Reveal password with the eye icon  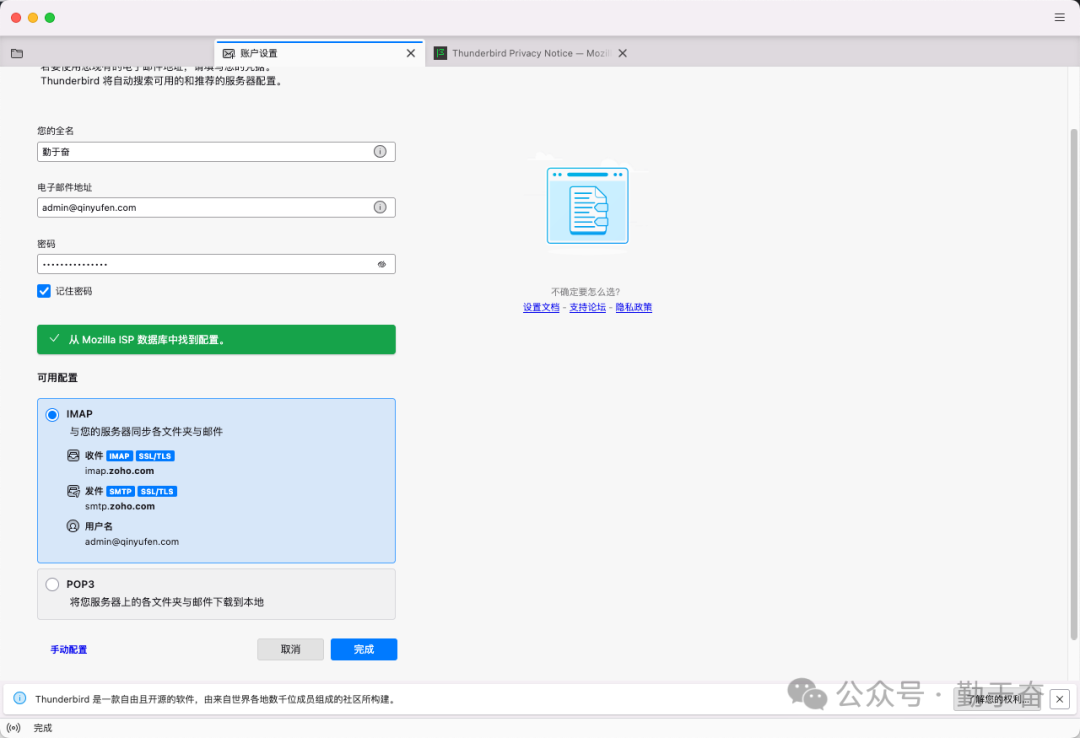point(382,265)
